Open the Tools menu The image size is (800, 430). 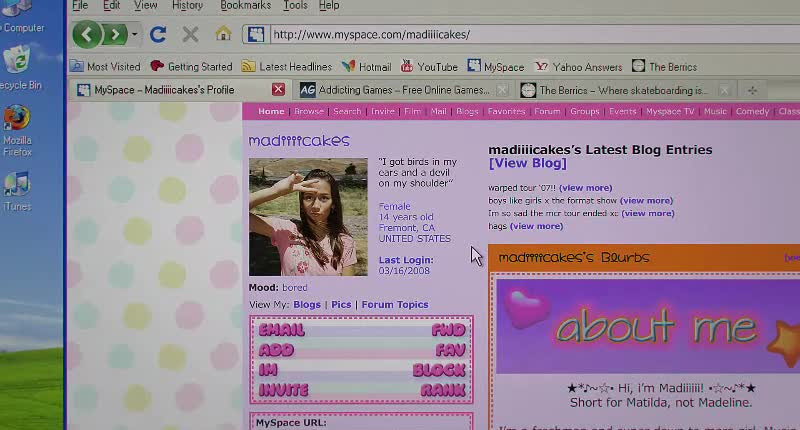pos(295,6)
